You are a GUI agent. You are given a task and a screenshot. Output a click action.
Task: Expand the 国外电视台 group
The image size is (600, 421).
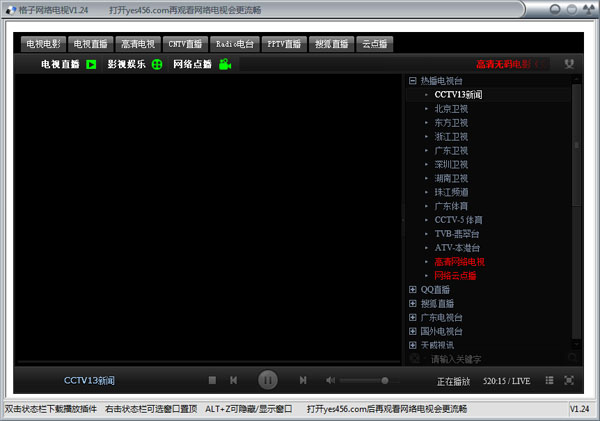point(412,331)
